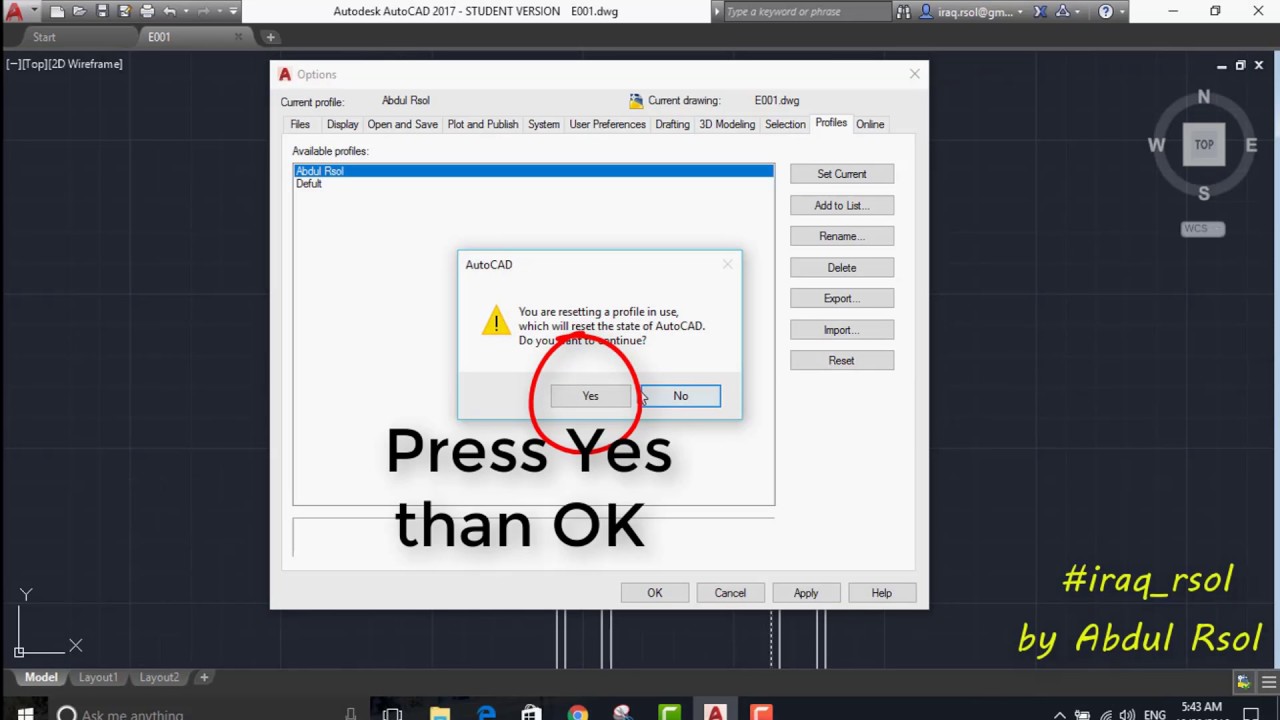The width and height of the screenshot is (1280, 720).
Task: Switch to the Start file tab
Action: coord(44,37)
